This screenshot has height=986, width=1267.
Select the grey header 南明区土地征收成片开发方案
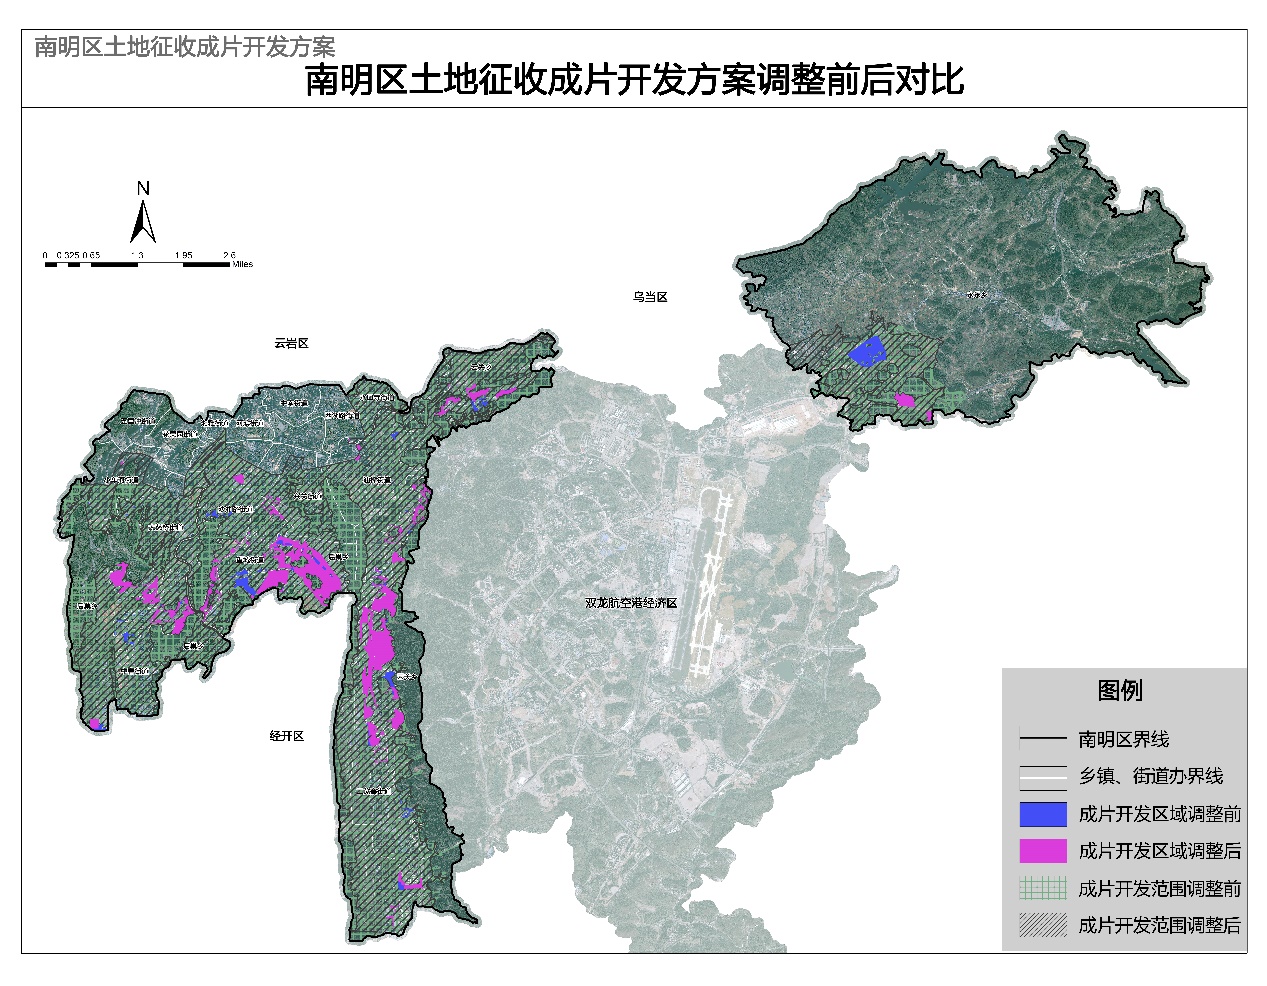pos(185,46)
